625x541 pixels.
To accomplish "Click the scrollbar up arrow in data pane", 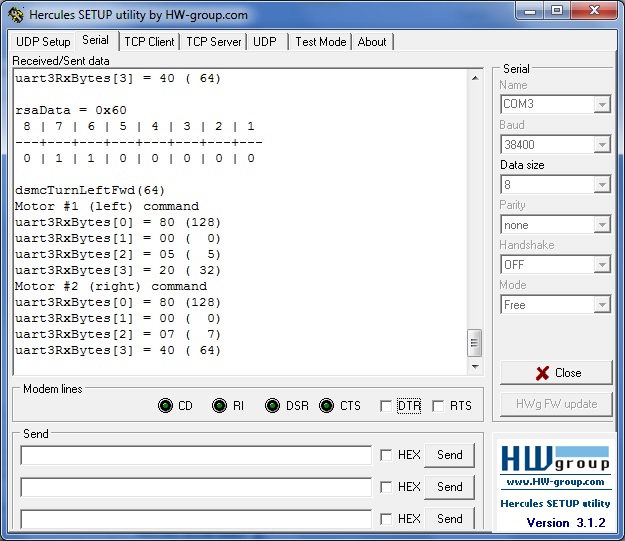I will 475,78.
